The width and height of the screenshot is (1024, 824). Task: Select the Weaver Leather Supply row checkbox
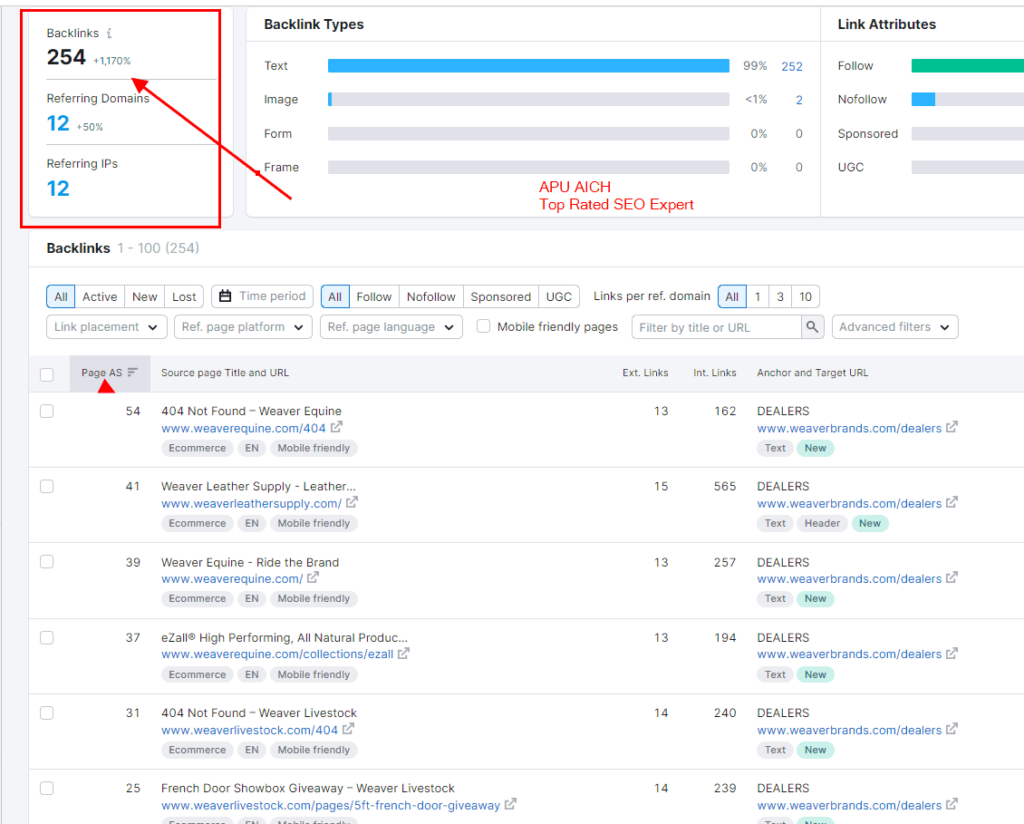tap(47, 486)
